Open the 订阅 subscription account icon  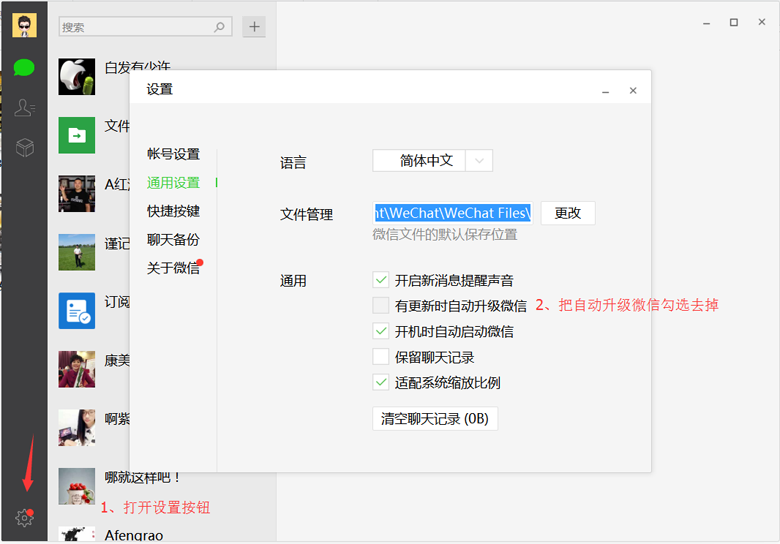coord(76,311)
